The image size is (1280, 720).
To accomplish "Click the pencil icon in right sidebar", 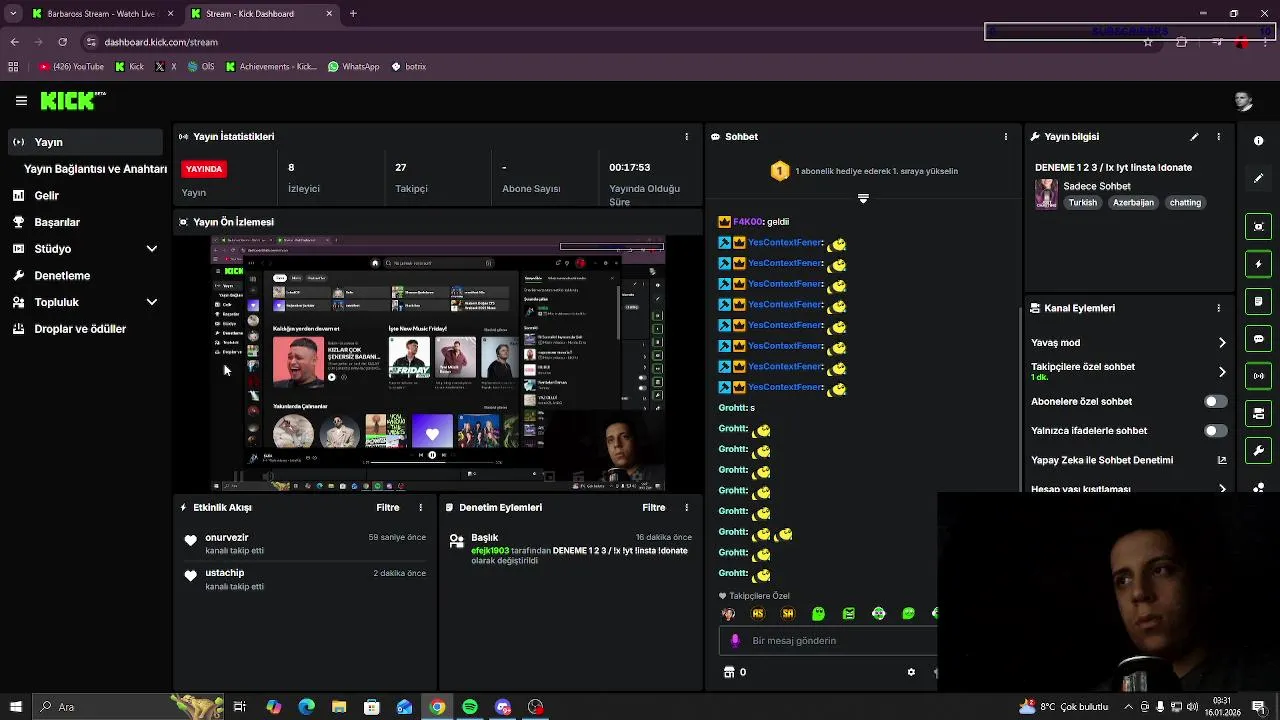I will pos(1259,178).
